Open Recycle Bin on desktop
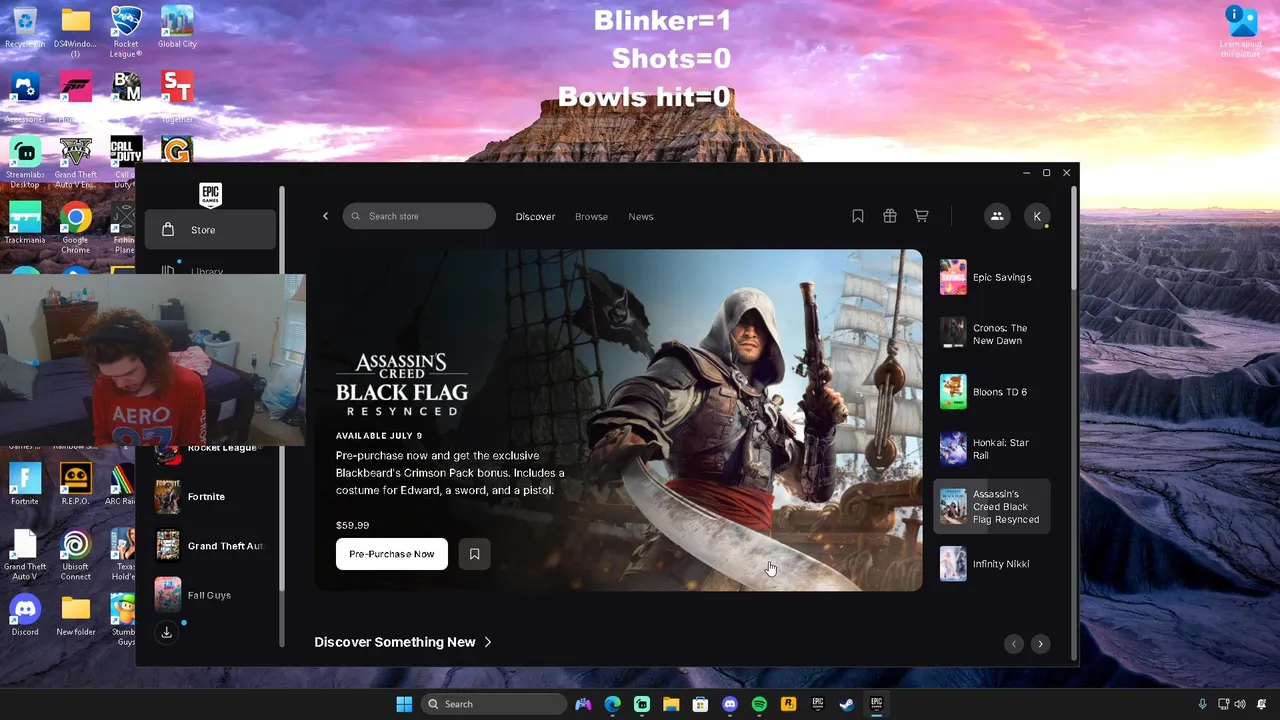The image size is (1280, 720). coord(25,28)
